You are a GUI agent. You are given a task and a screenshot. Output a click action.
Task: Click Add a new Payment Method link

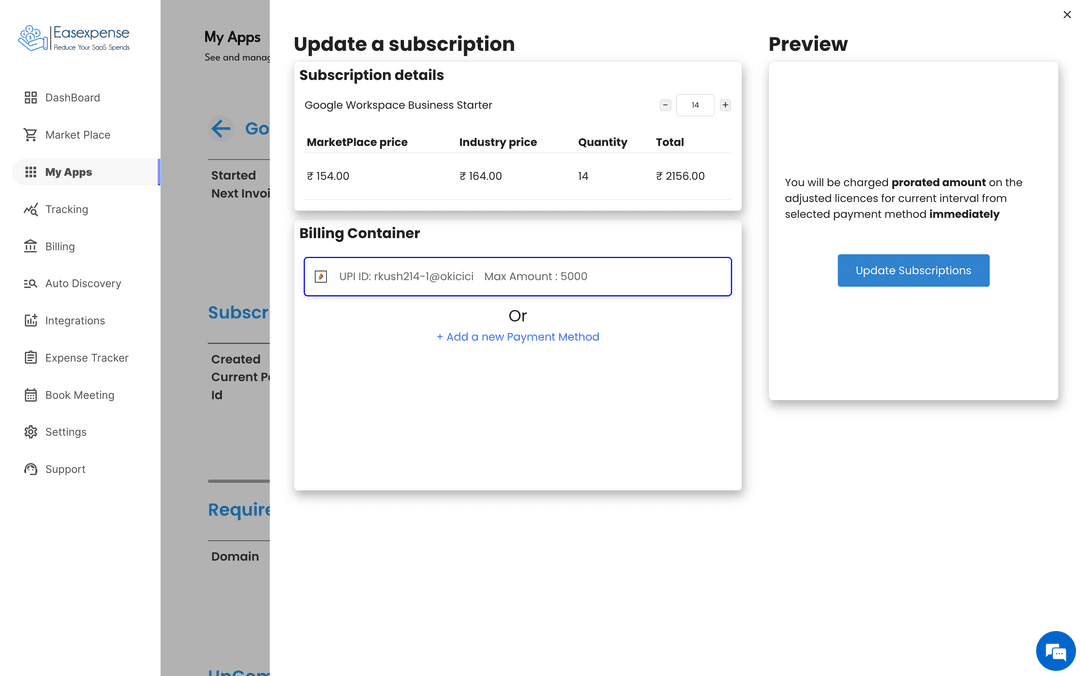(518, 337)
